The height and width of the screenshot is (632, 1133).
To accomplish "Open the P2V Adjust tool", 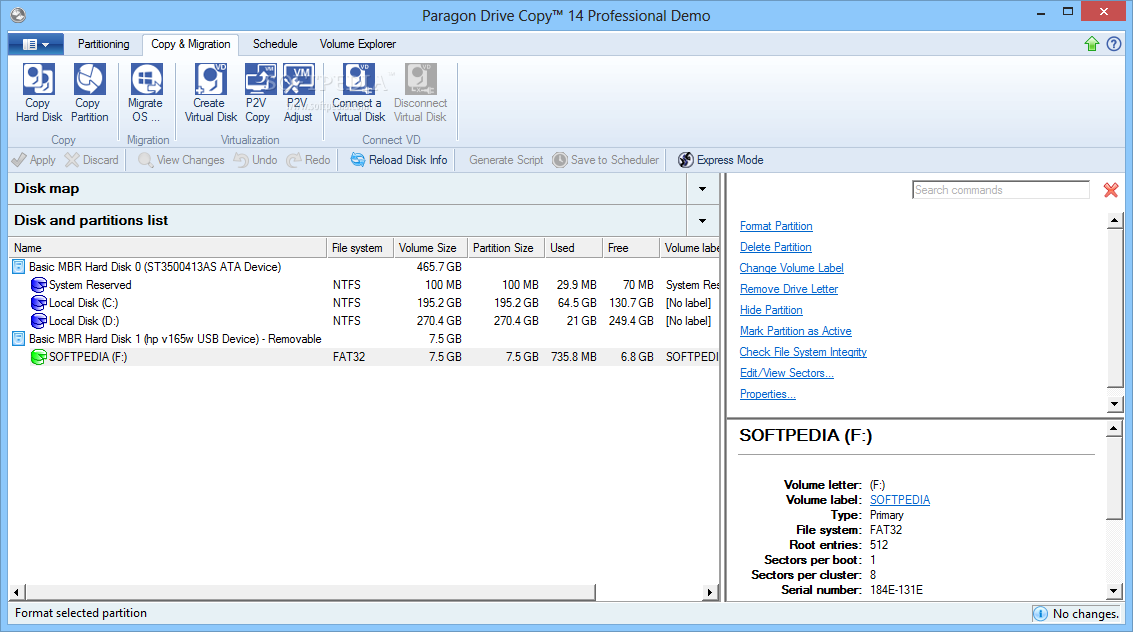I will [x=298, y=93].
